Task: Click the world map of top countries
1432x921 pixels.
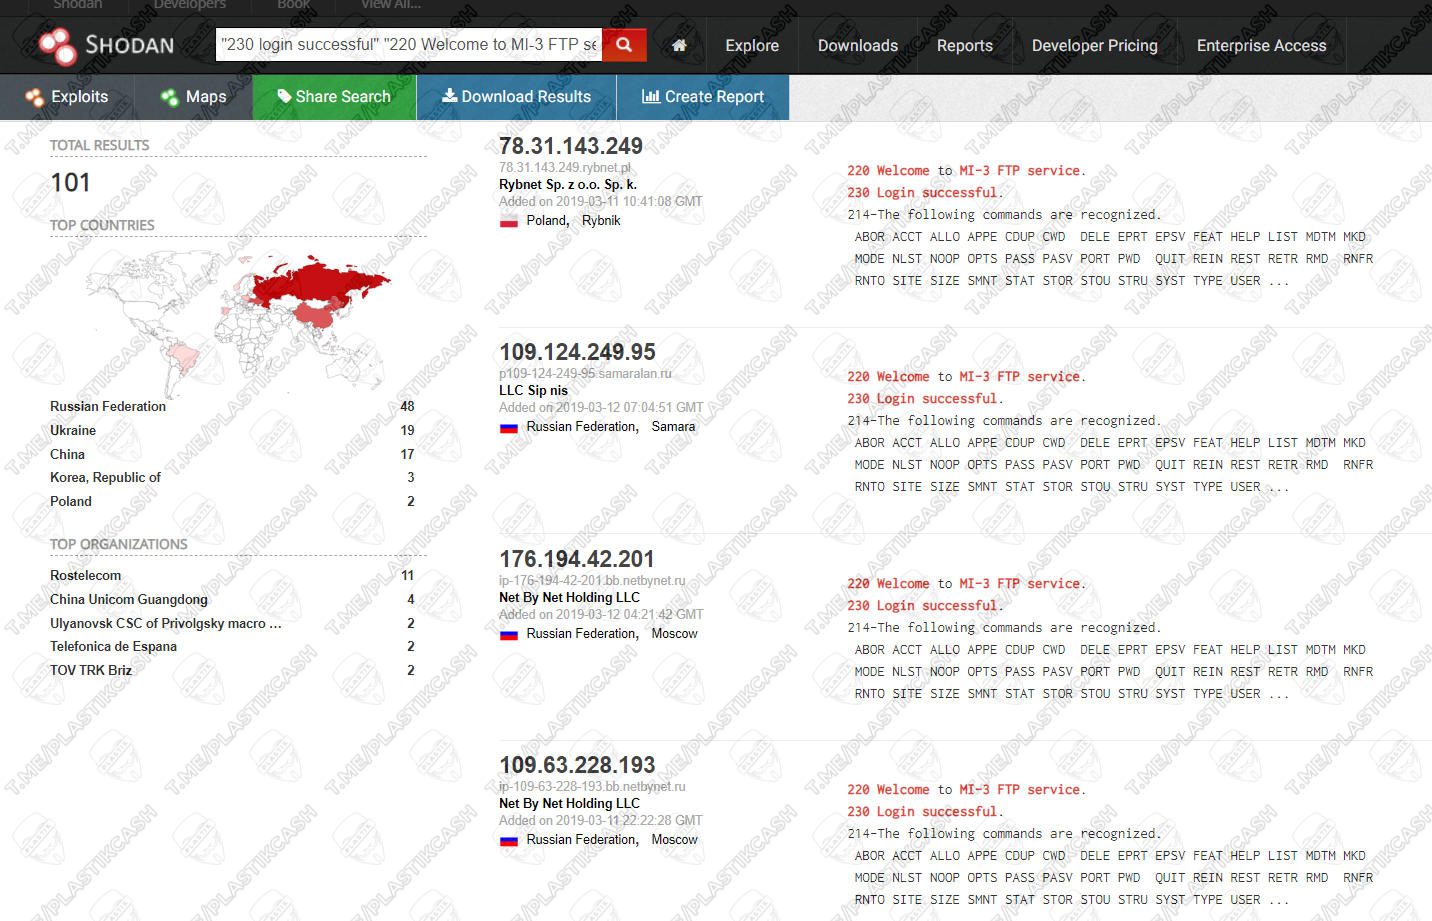Action: 237,312
